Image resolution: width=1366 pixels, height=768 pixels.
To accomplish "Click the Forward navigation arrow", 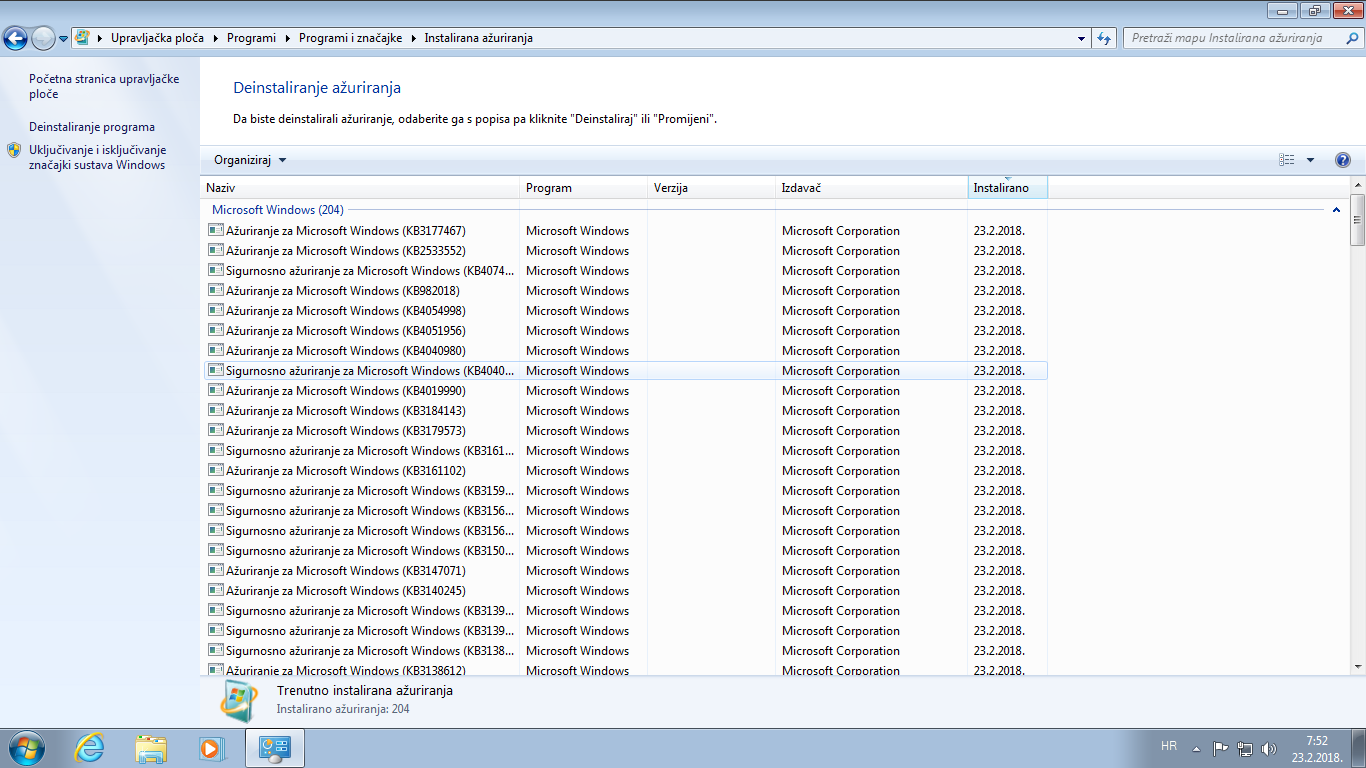I will click(x=43, y=38).
